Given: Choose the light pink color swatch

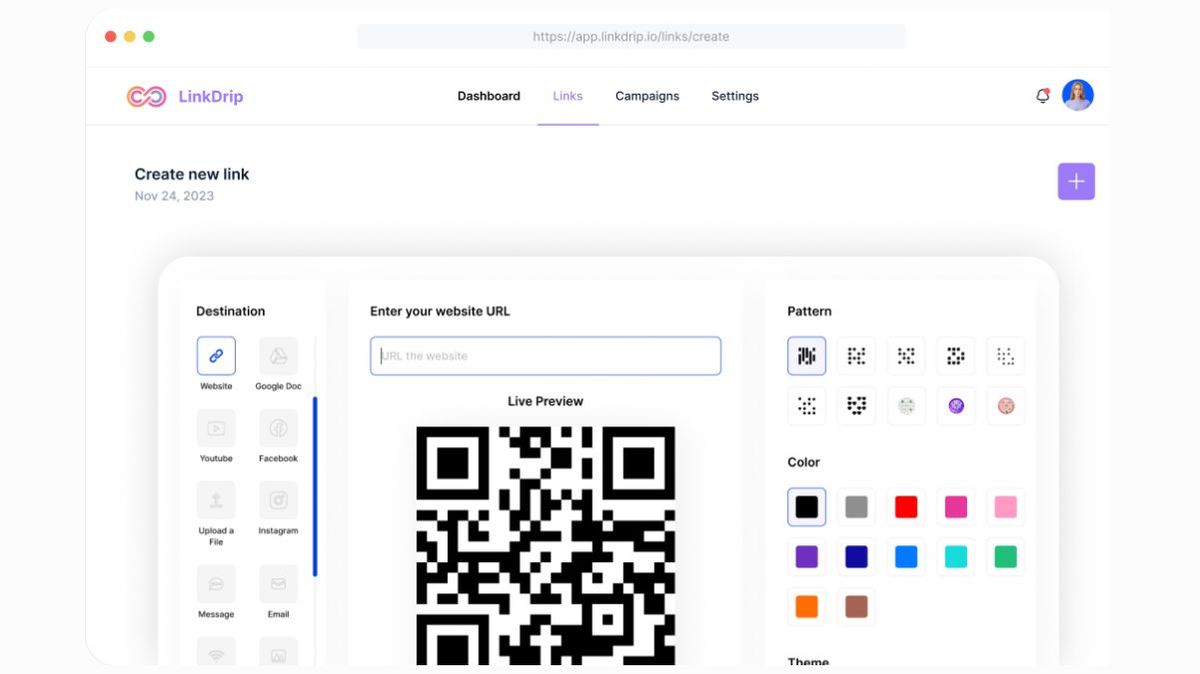Looking at the screenshot, I should point(1006,507).
